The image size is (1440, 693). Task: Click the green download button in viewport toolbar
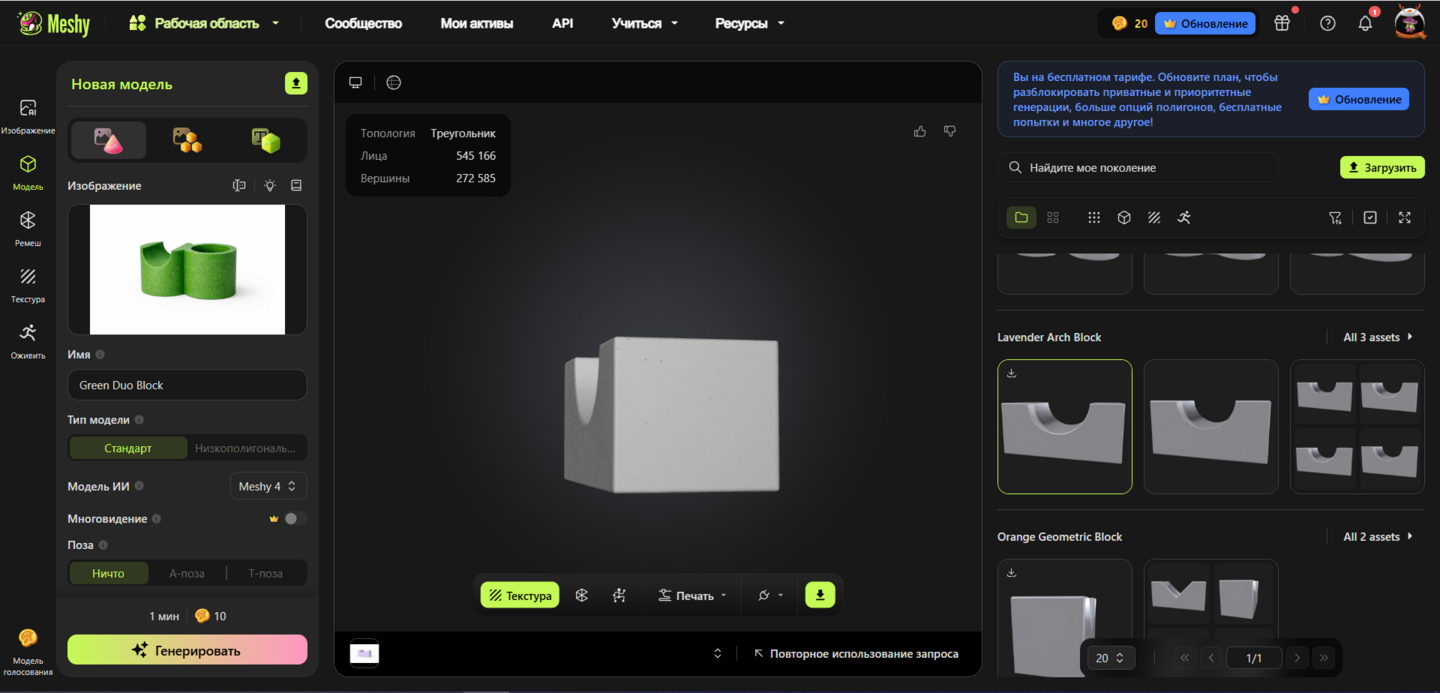coord(820,595)
